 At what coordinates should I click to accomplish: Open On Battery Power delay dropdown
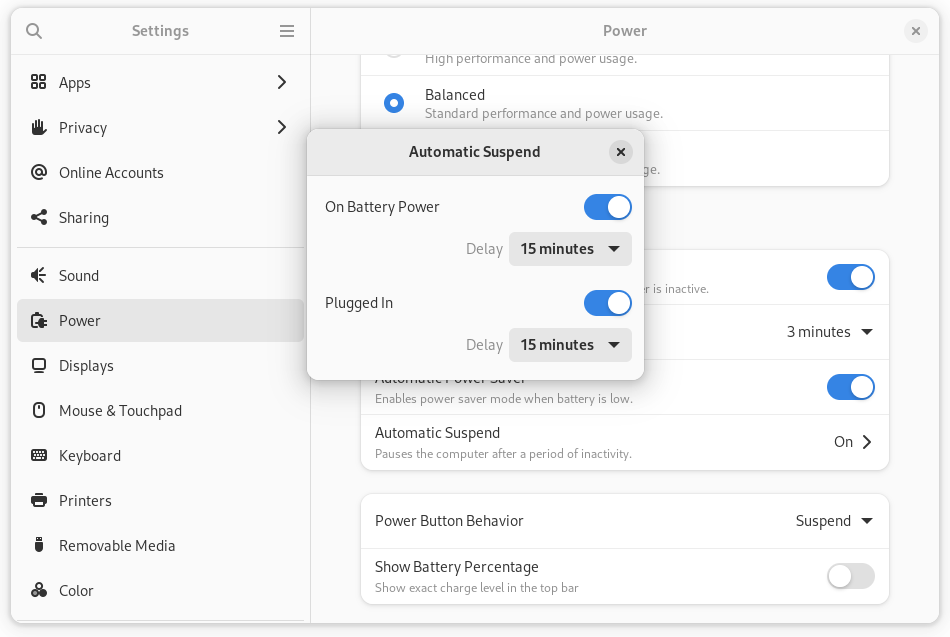(570, 249)
